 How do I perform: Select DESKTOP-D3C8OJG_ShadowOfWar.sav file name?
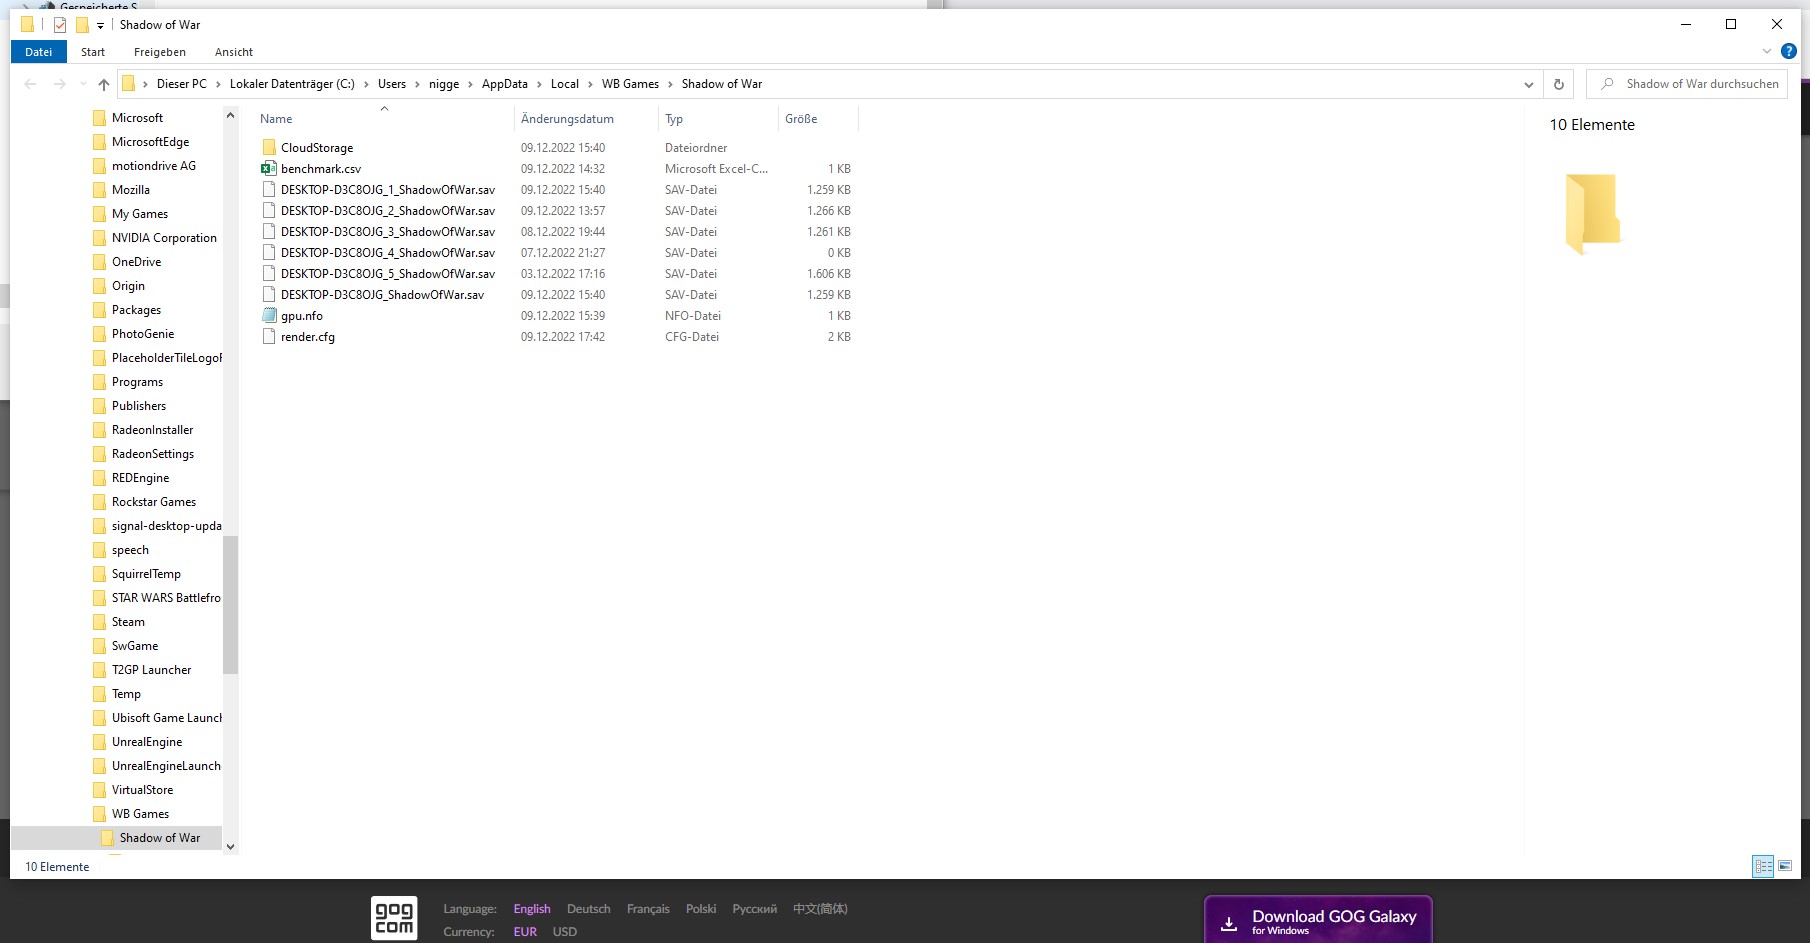[x=382, y=295]
